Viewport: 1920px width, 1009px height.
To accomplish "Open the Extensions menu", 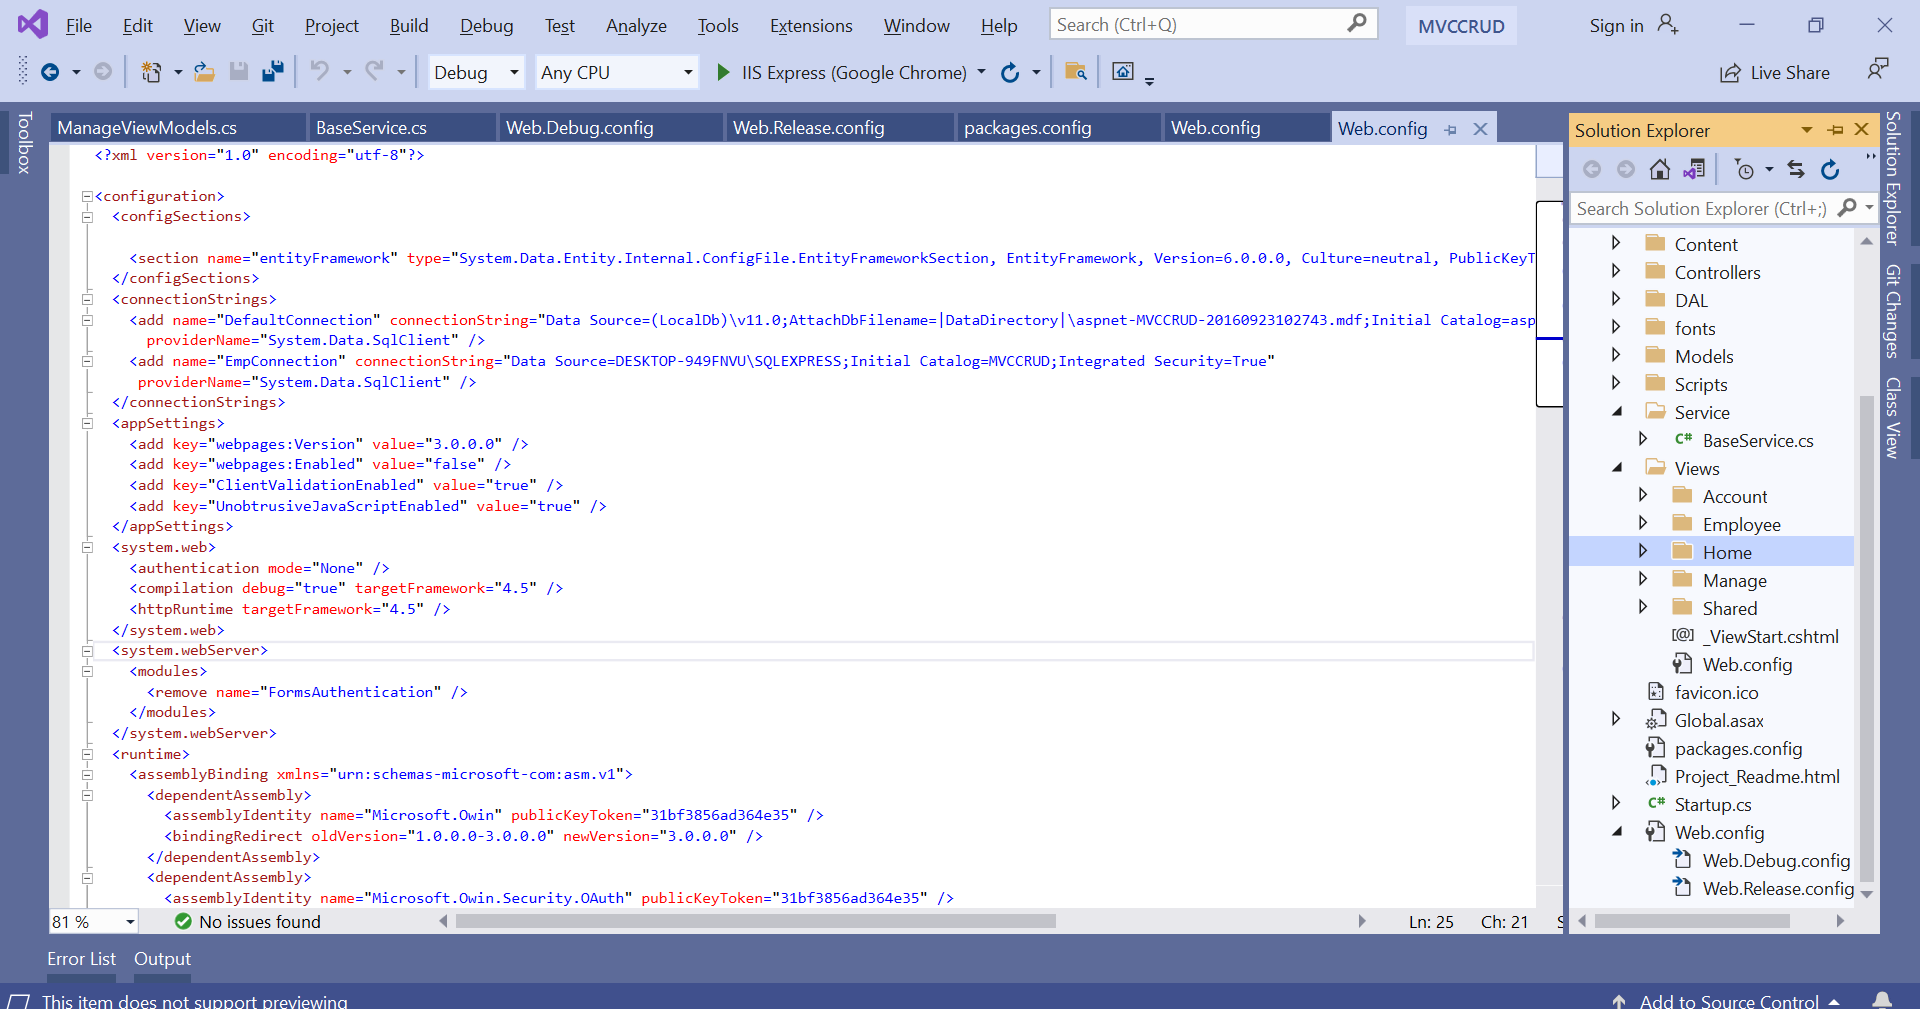I will 810,26.
